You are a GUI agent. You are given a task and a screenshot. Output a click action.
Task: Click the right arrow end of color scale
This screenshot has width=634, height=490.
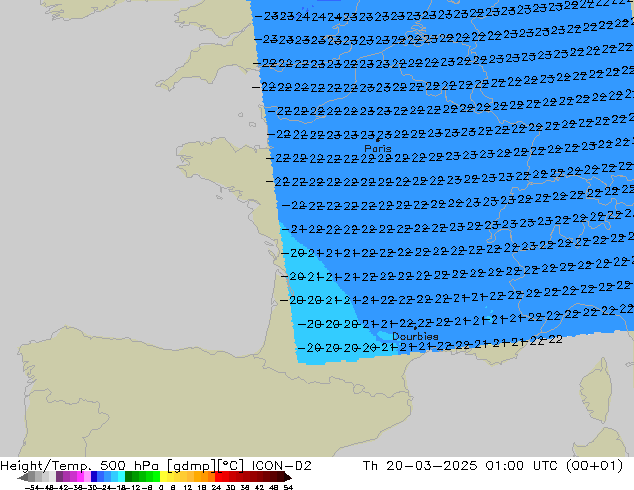click(x=288, y=477)
